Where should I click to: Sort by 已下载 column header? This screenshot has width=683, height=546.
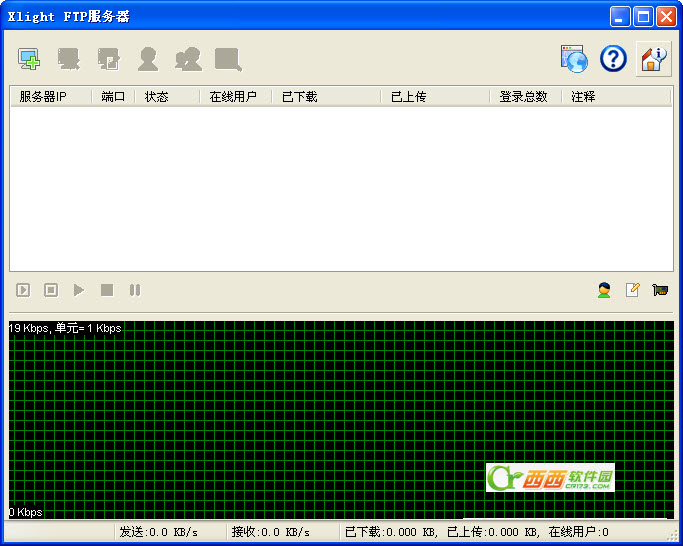pyautogui.click(x=326, y=97)
